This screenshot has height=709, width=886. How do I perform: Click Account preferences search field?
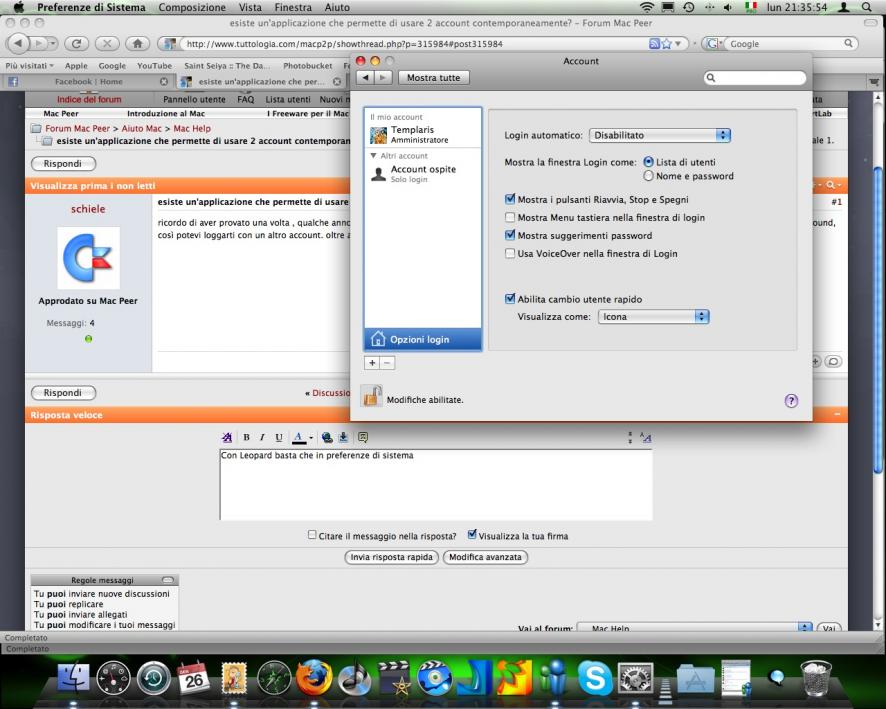point(754,77)
